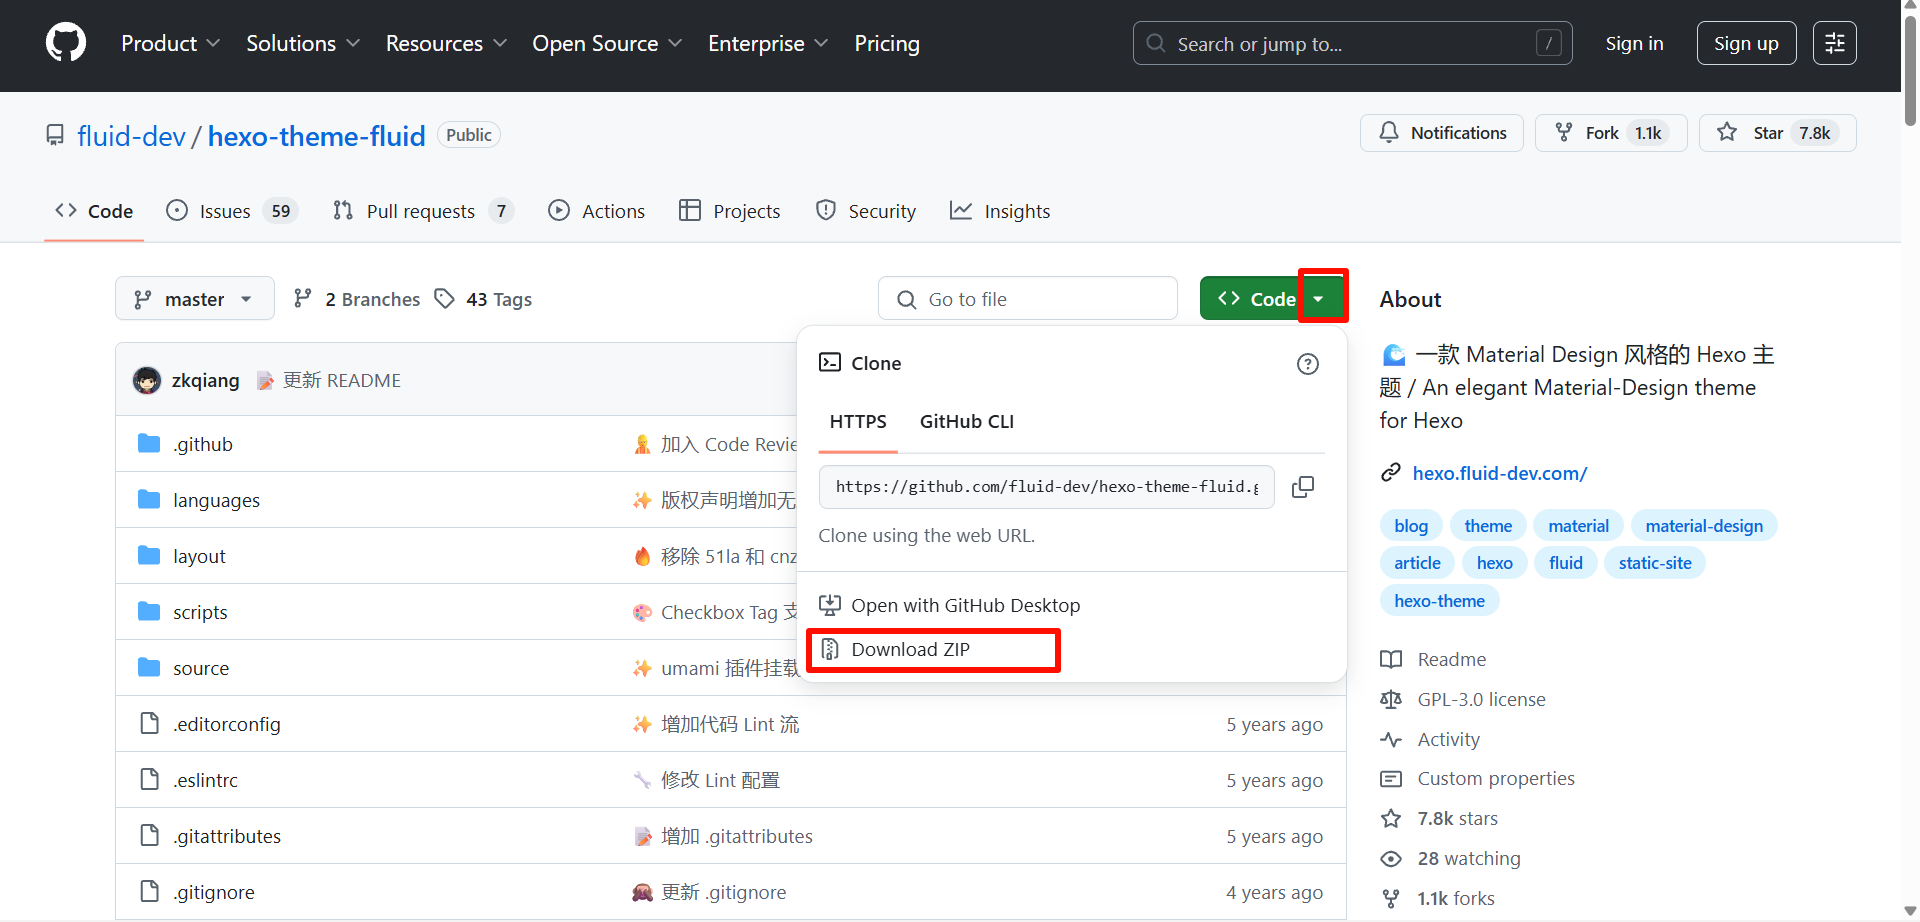Click the GitHub logo home icon

pos(66,43)
